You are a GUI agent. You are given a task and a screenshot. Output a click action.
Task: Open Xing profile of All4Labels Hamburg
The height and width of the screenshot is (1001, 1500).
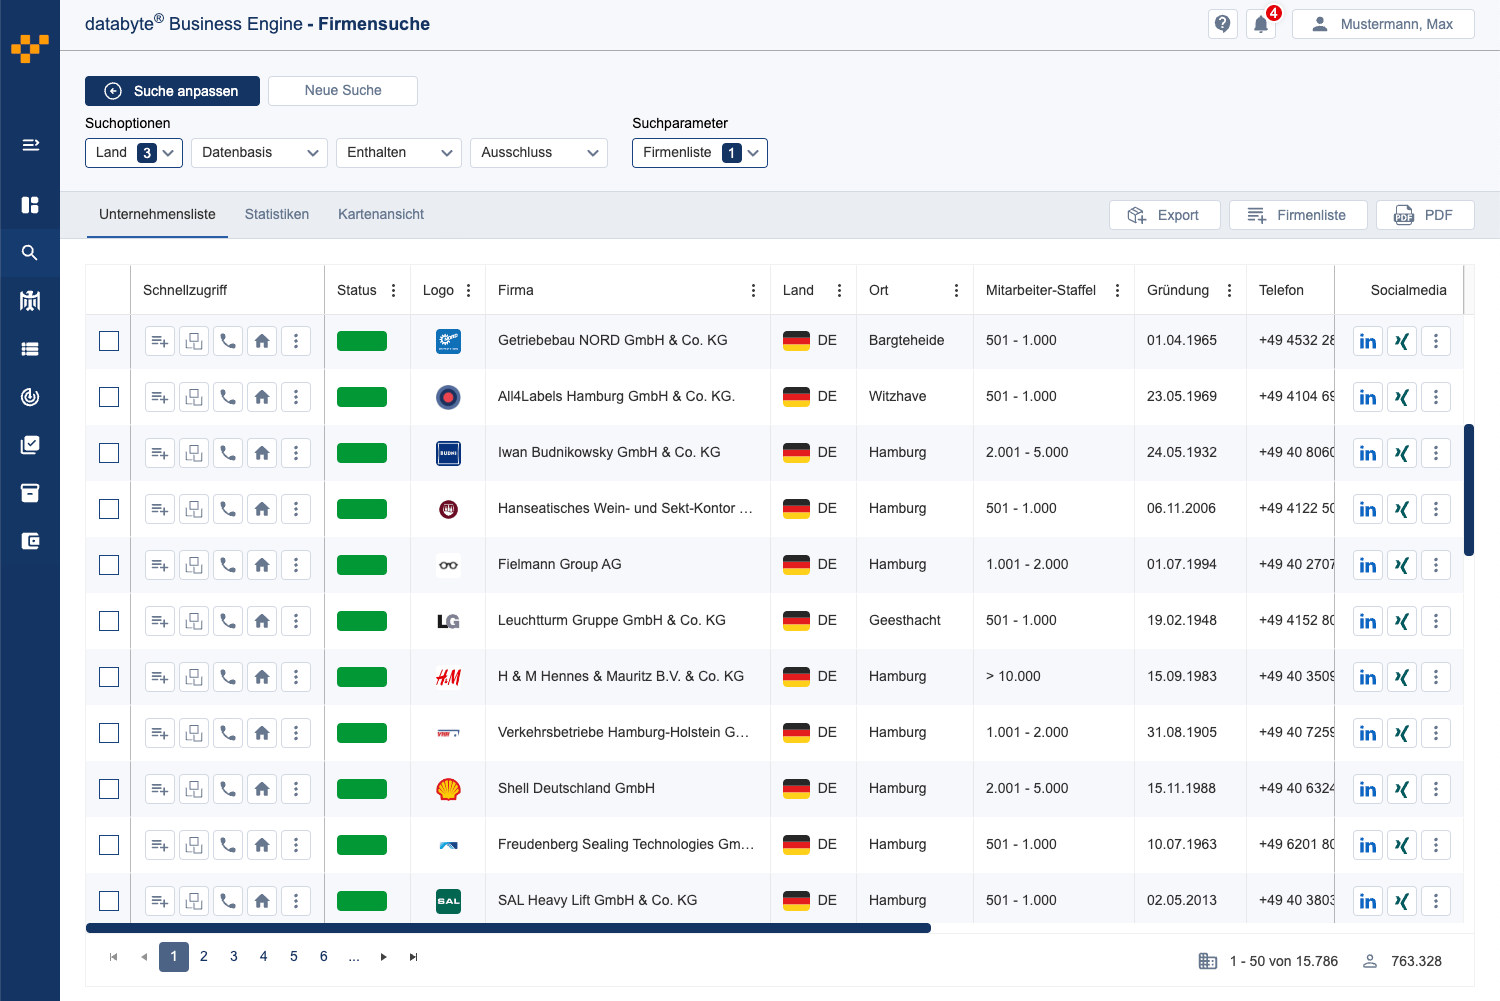(x=1401, y=396)
